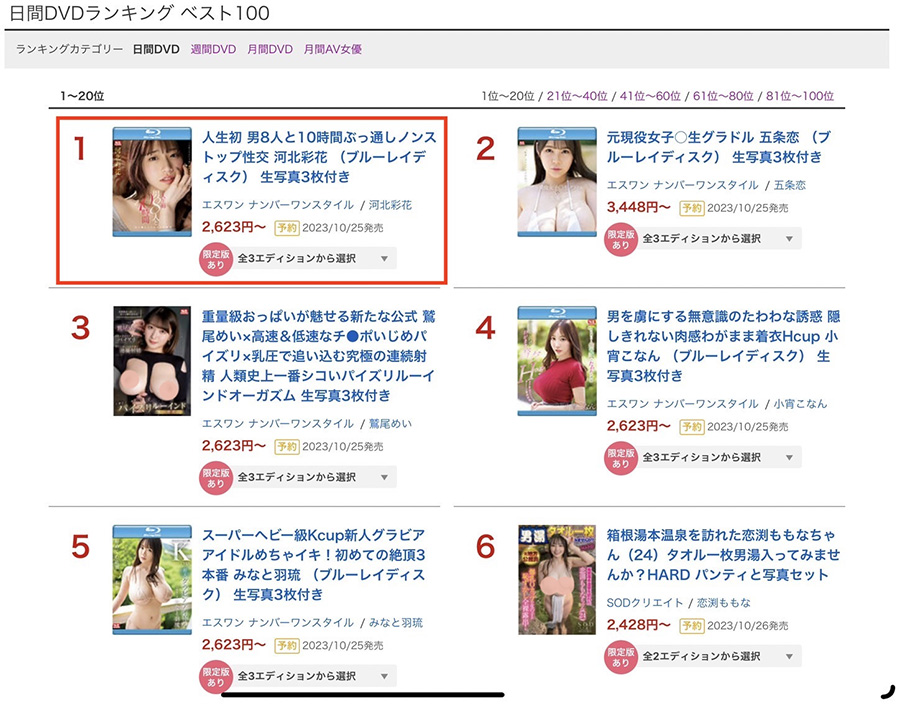
Task: Click the 予約 tag on rank 6 item
Action: point(692,625)
